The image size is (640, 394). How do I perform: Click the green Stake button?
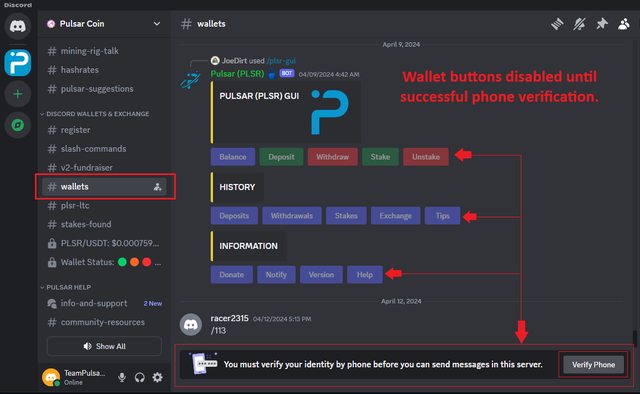click(x=380, y=157)
